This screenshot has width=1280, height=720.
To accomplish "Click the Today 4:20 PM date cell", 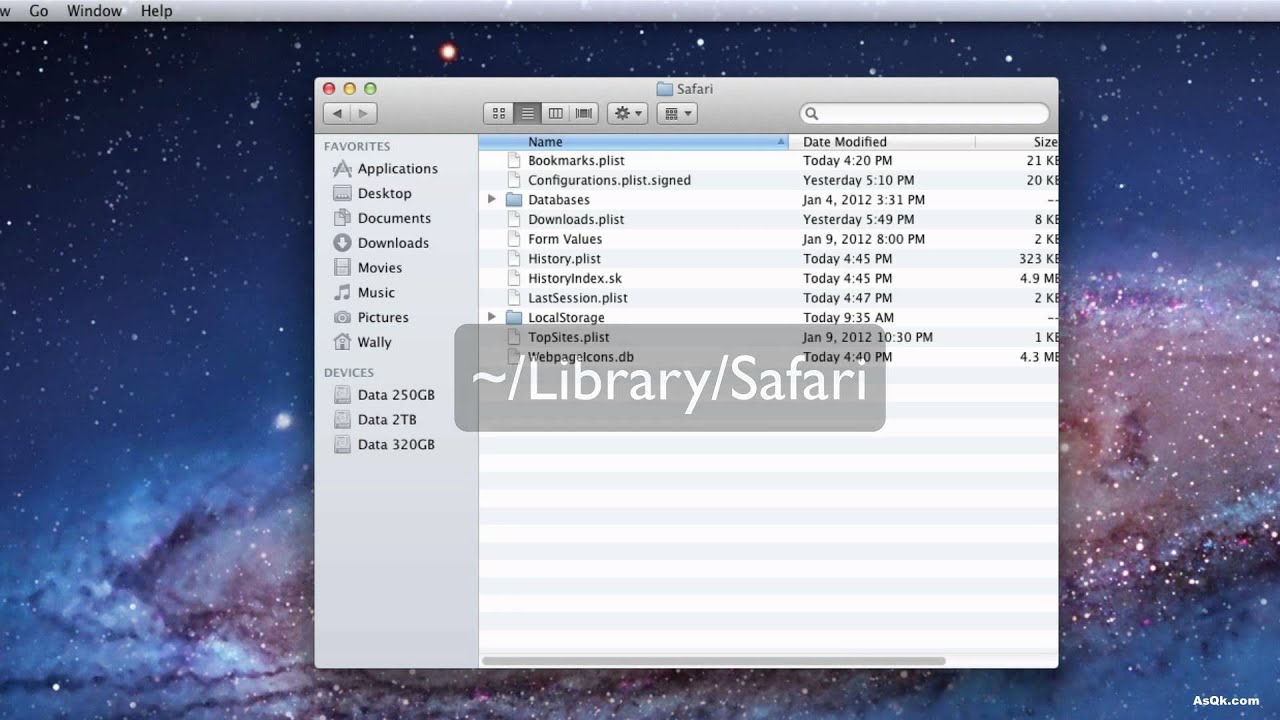I will (847, 161).
